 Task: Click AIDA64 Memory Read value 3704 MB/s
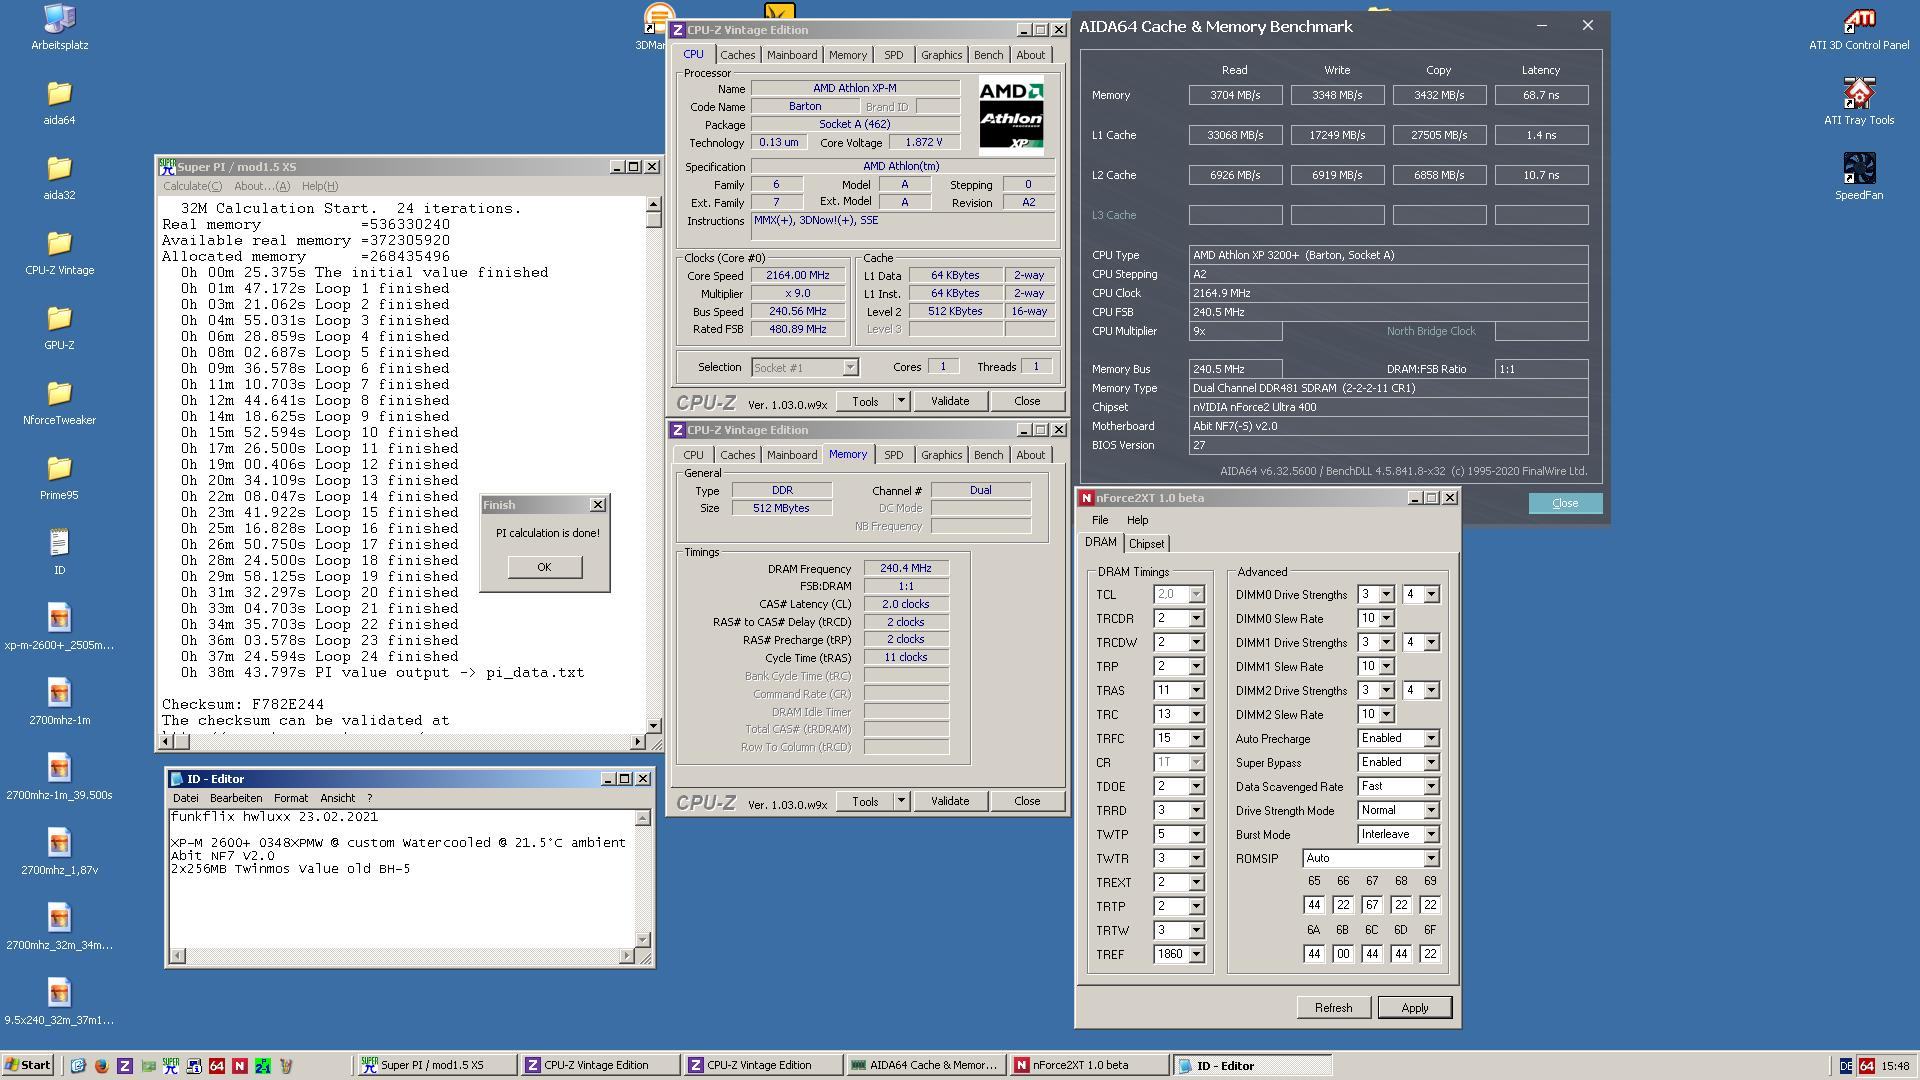(x=1235, y=95)
